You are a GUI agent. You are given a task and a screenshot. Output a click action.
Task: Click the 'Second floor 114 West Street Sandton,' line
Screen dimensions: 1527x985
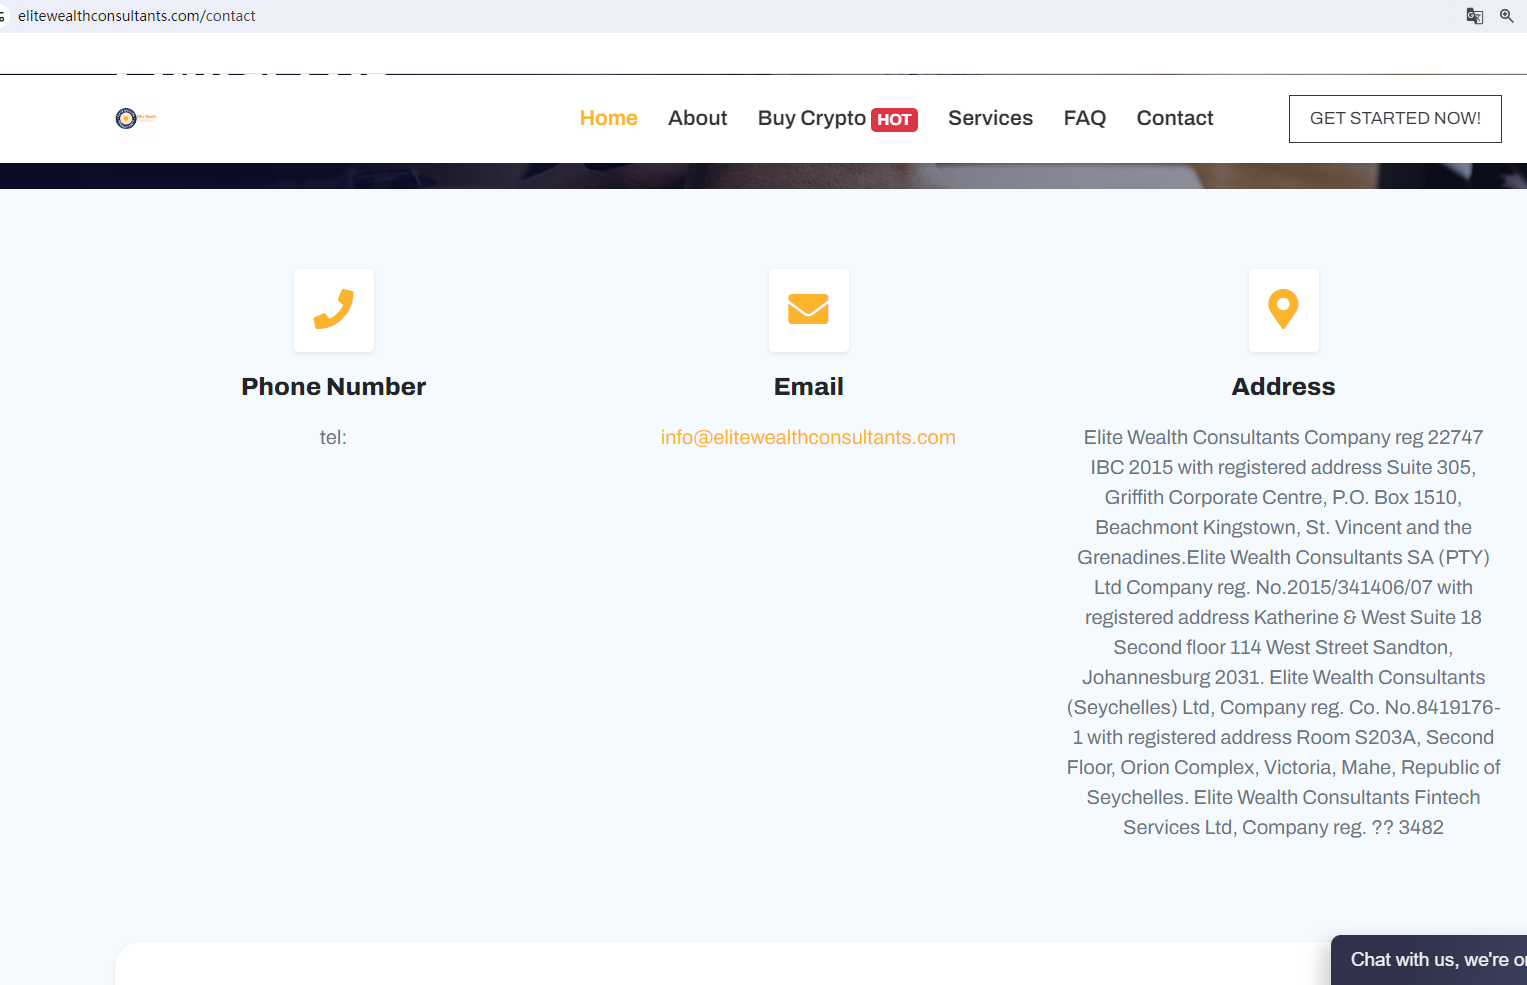pyautogui.click(x=1283, y=647)
